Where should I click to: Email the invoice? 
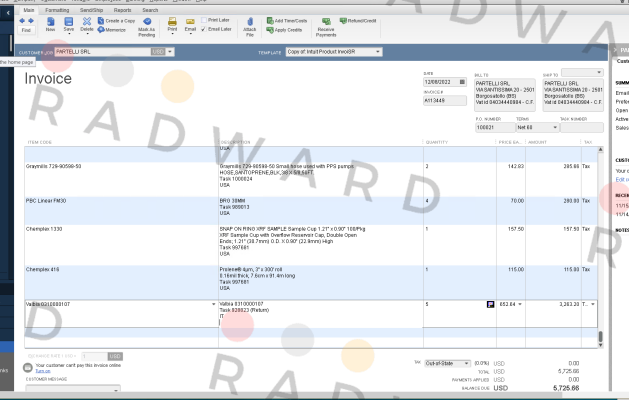coord(190,24)
